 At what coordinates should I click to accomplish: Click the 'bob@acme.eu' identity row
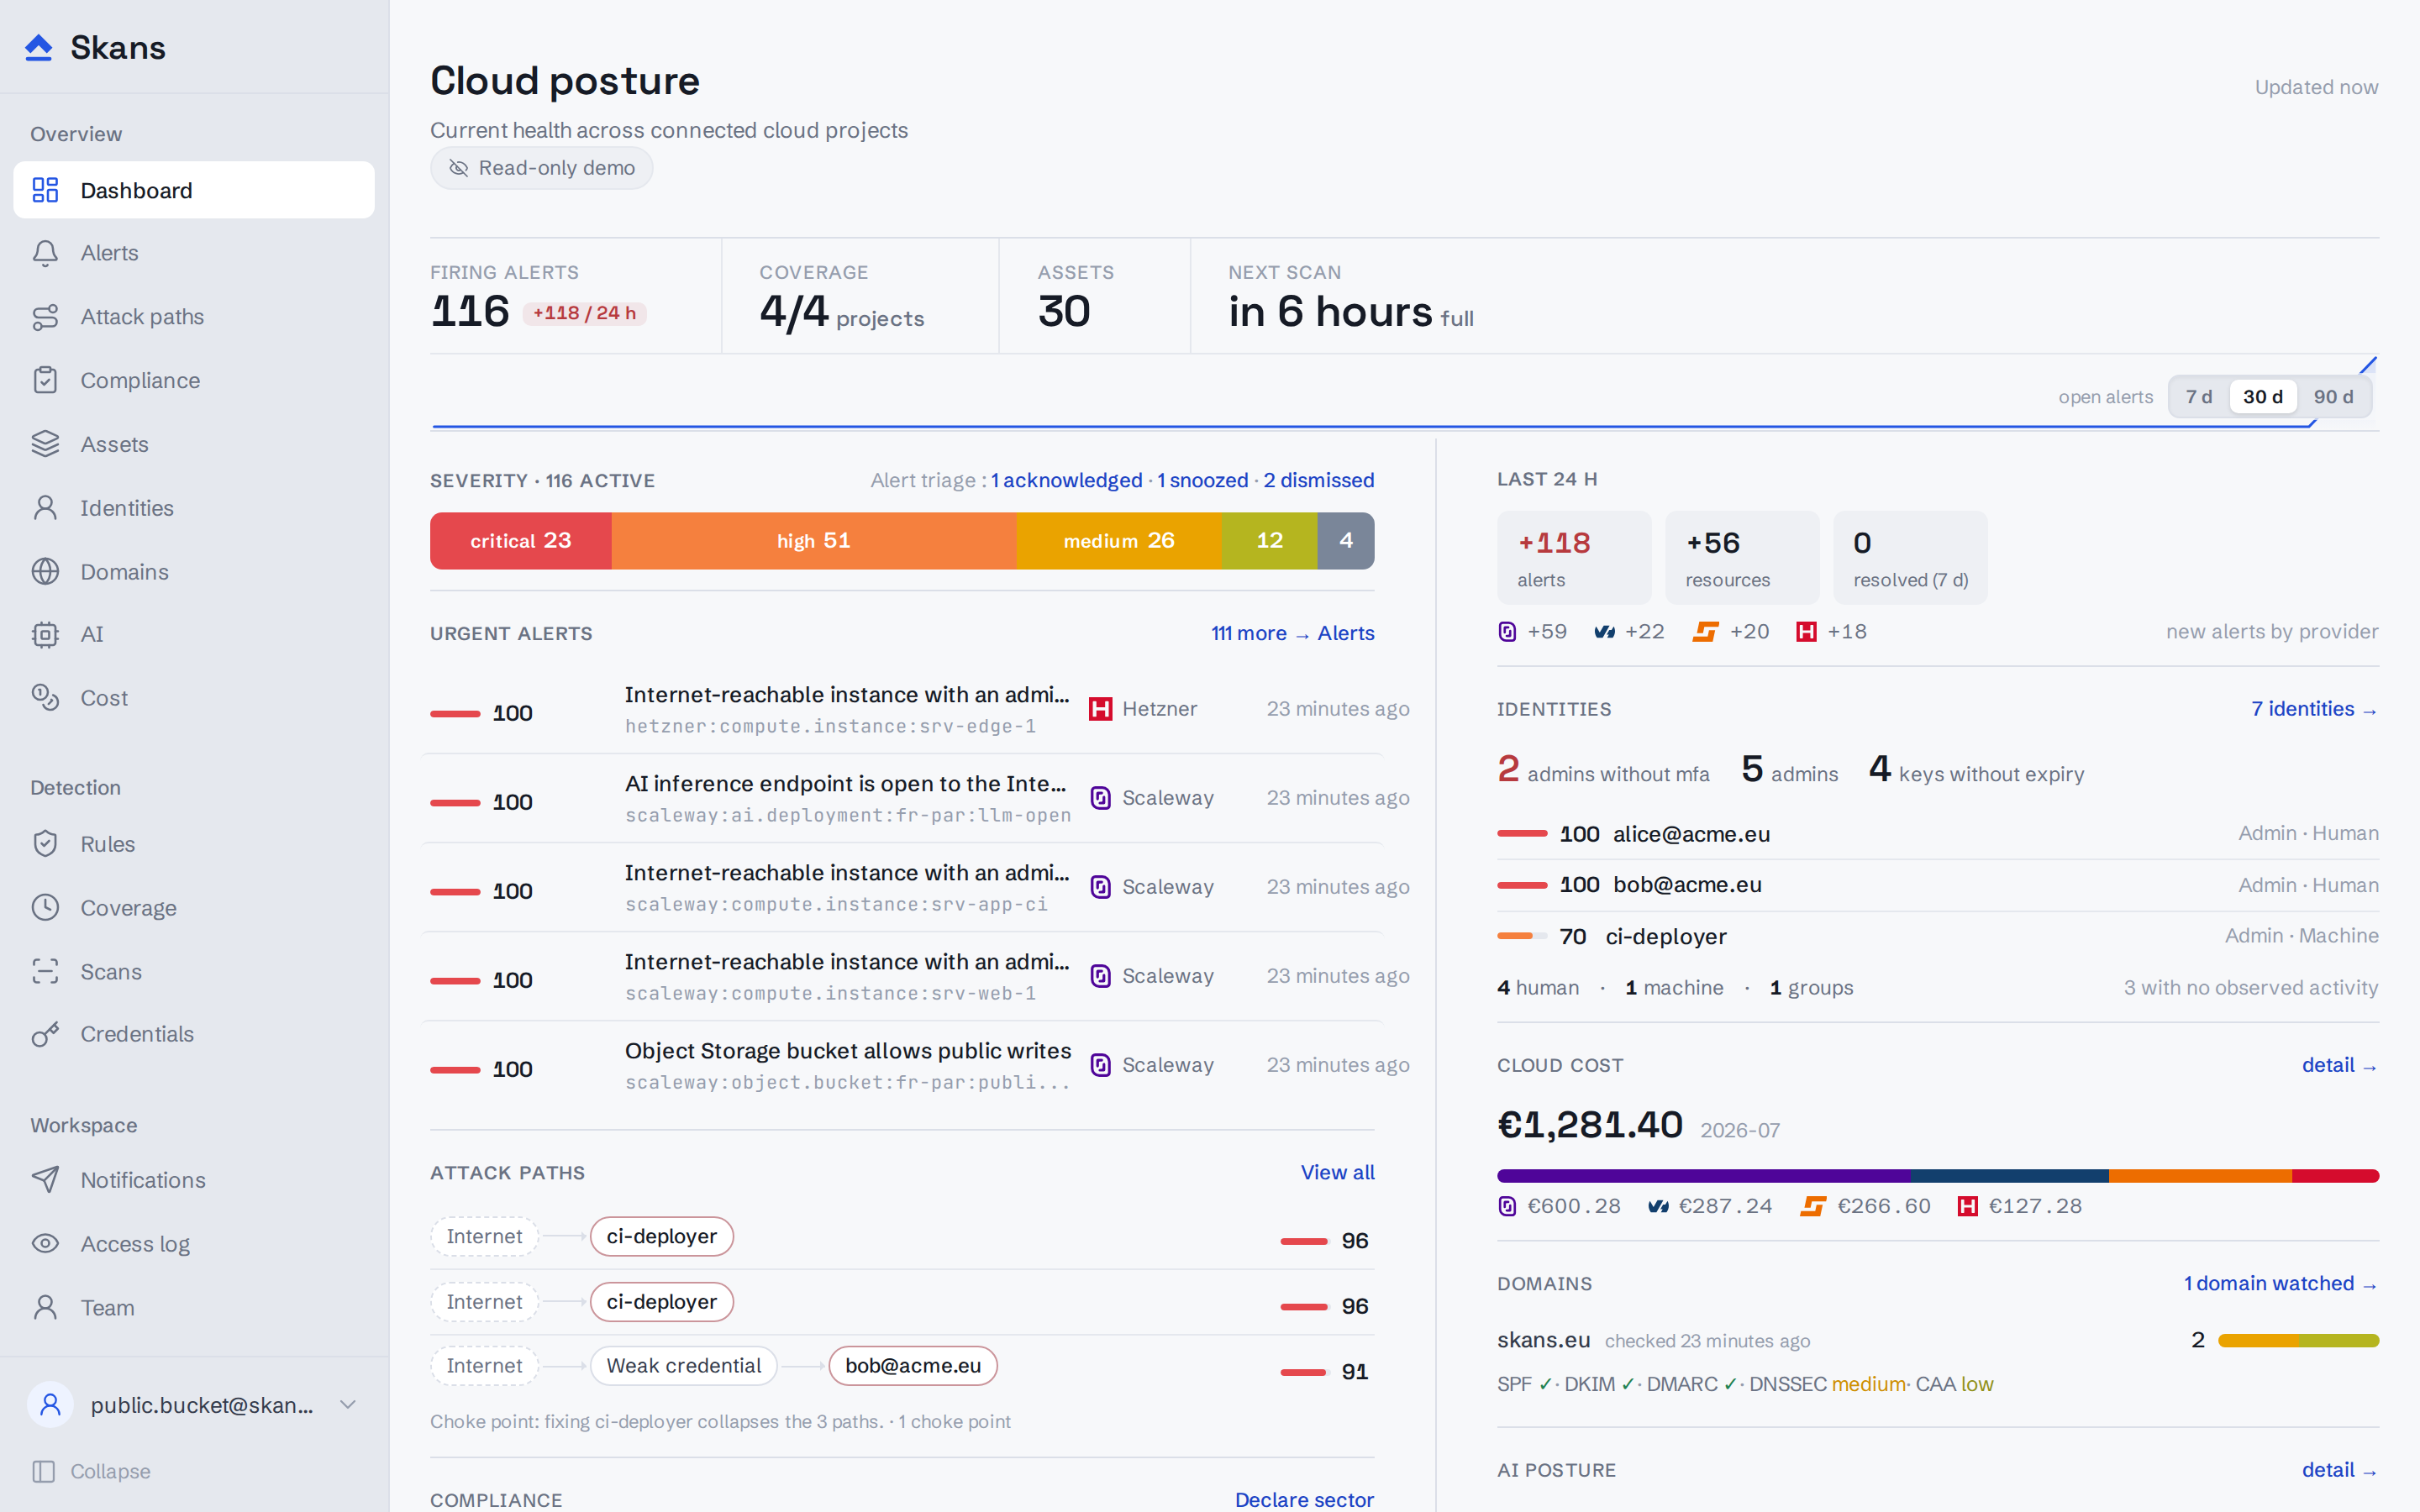click(x=1938, y=885)
